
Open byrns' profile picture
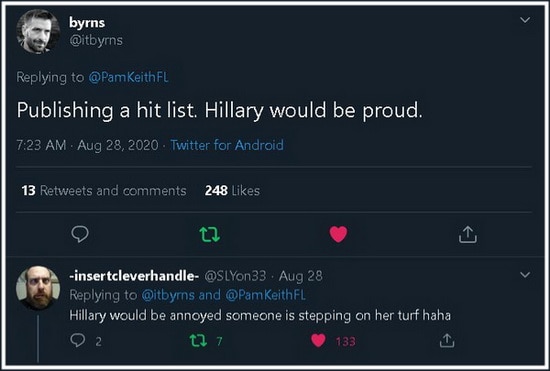coord(38,32)
